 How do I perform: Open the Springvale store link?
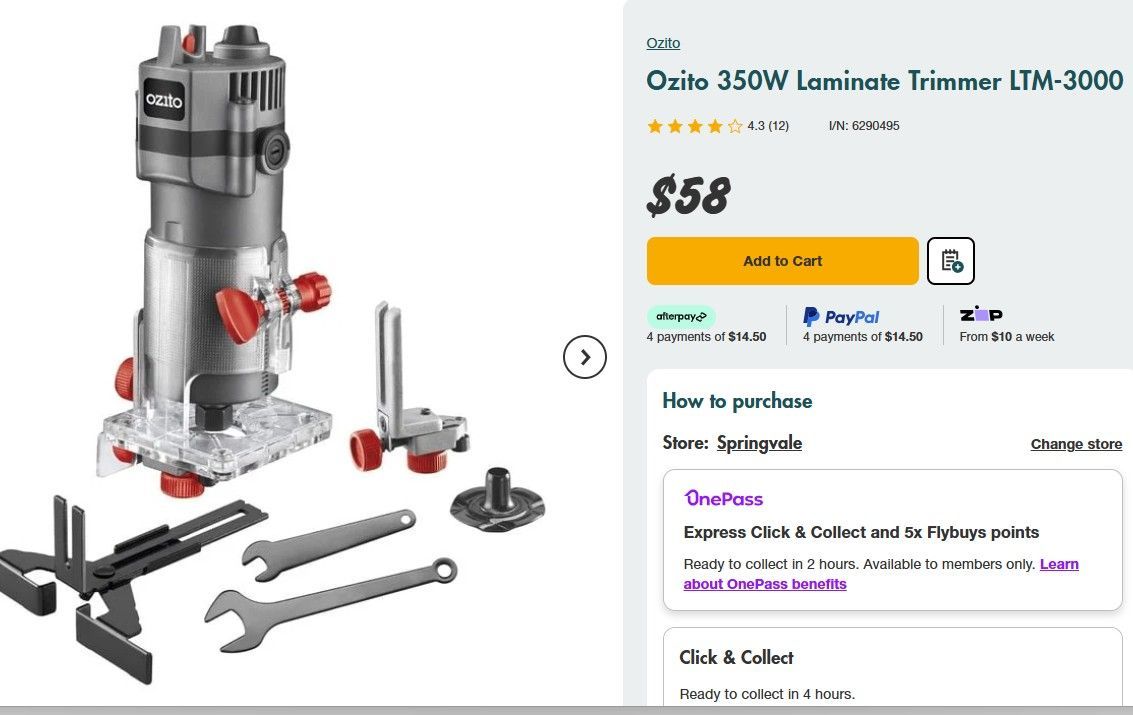pyautogui.click(x=759, y=443)
